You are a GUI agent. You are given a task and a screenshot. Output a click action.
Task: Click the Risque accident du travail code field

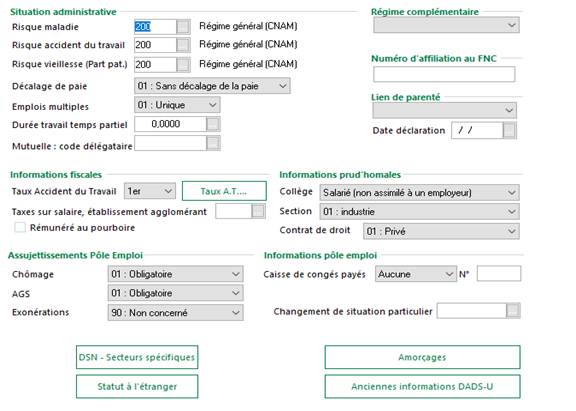(155, 45)
